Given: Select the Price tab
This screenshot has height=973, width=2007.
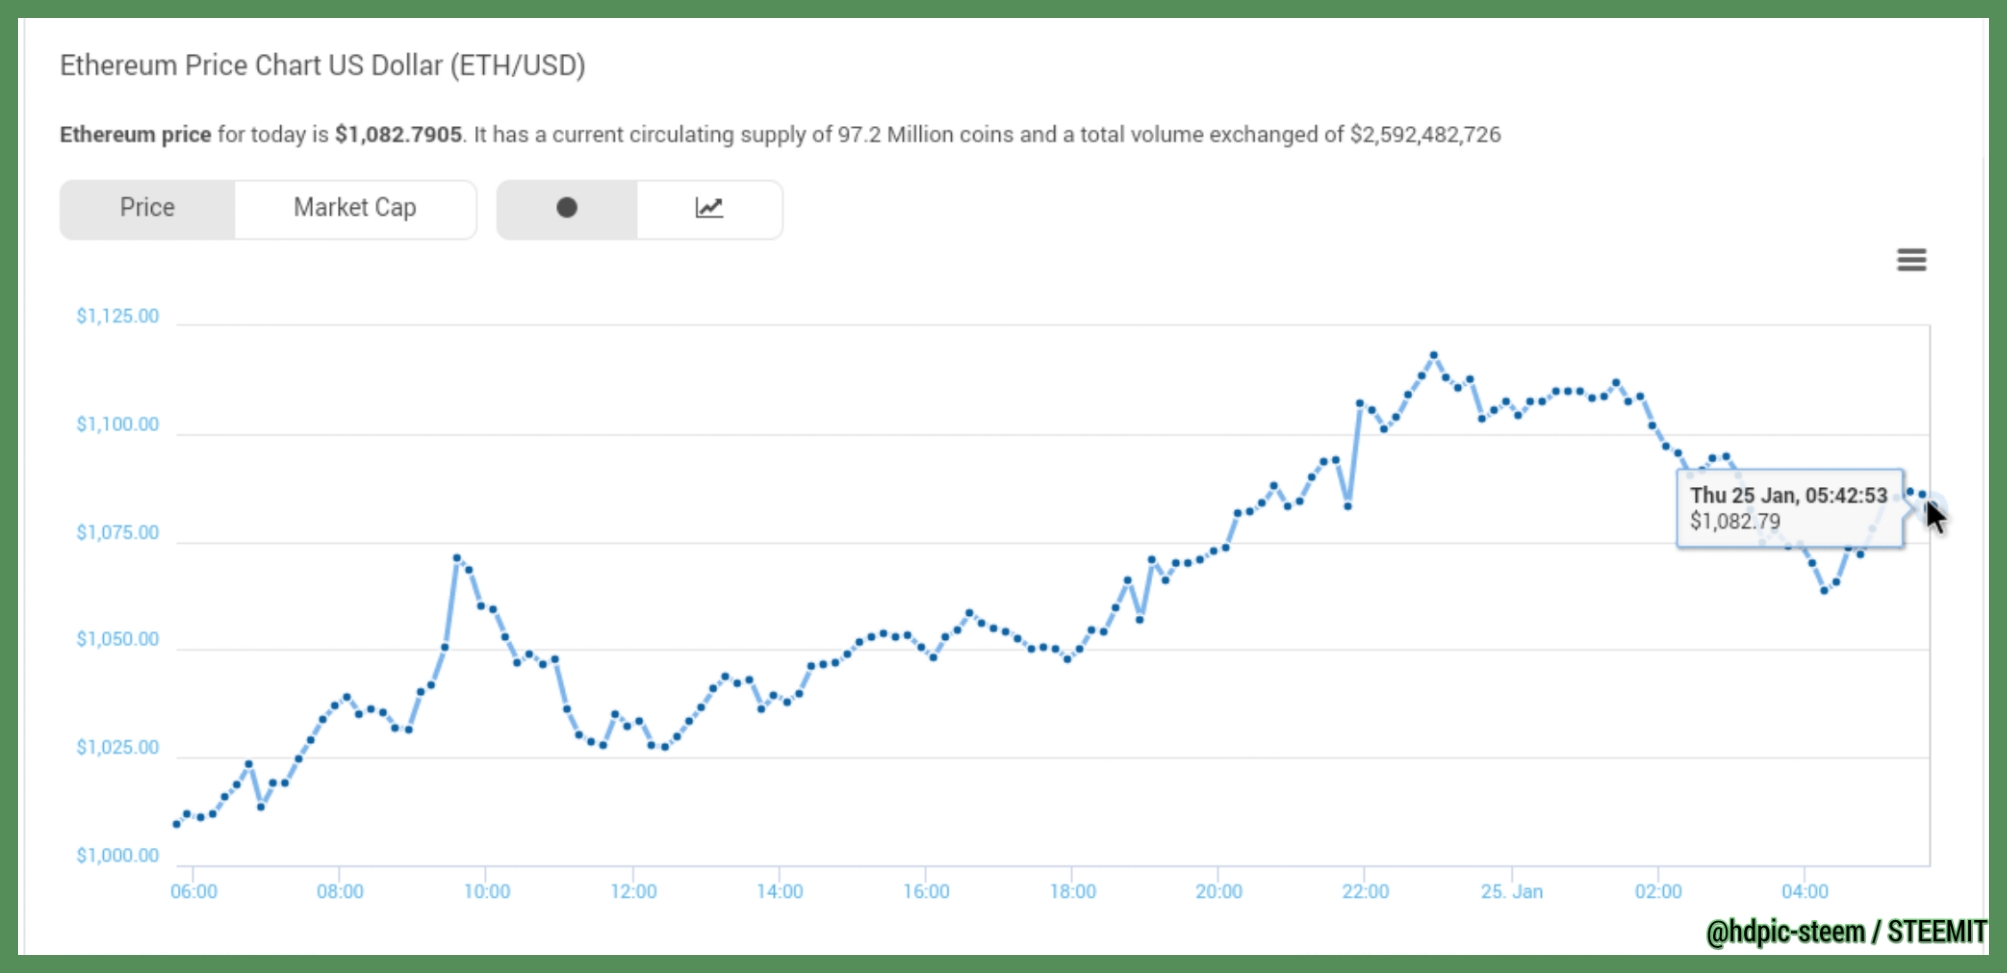Looking at the screenshot, I should 148,208.
